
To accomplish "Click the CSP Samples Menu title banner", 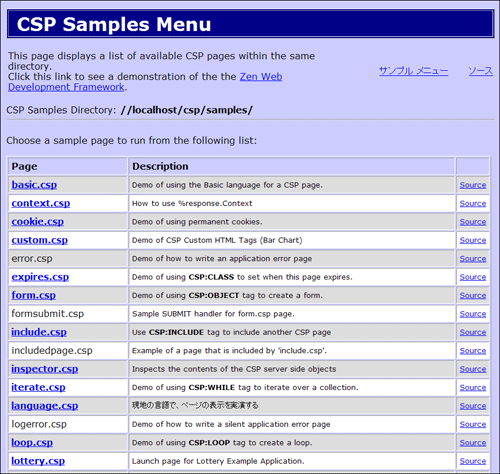I will tap(250, 24).
